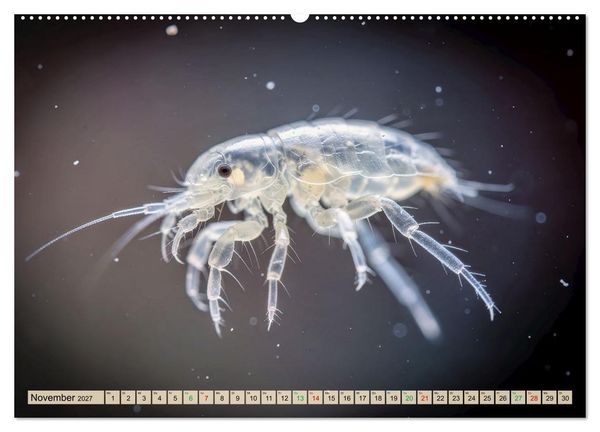
Task: Select day 3 in calendar strip
Action: coord(143,398)
